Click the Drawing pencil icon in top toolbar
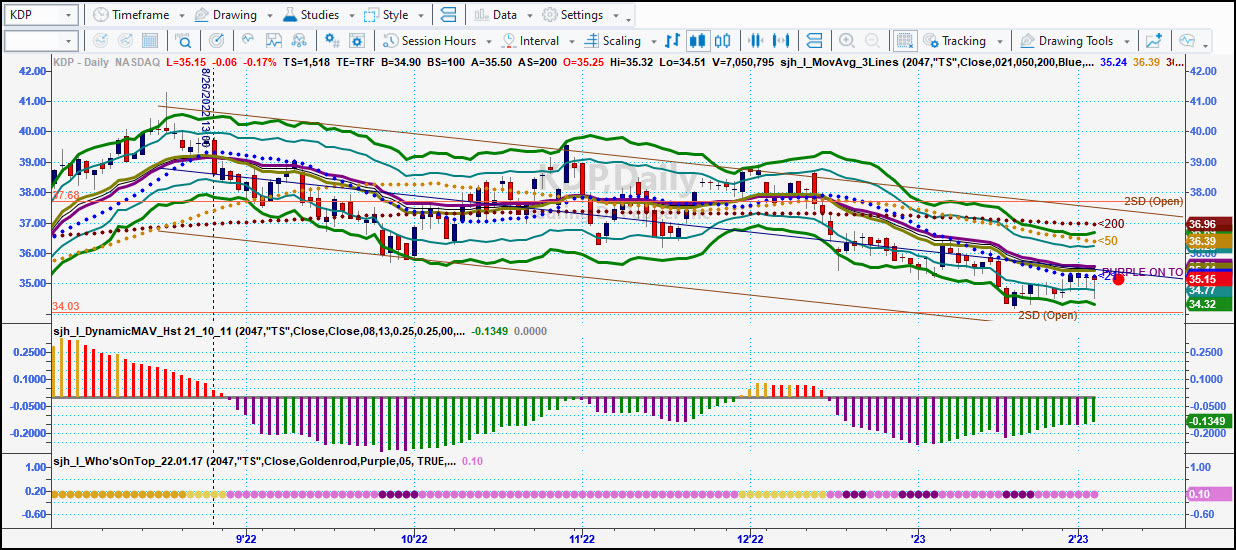Screen dimensions: 1236x550 pos(201,15)
